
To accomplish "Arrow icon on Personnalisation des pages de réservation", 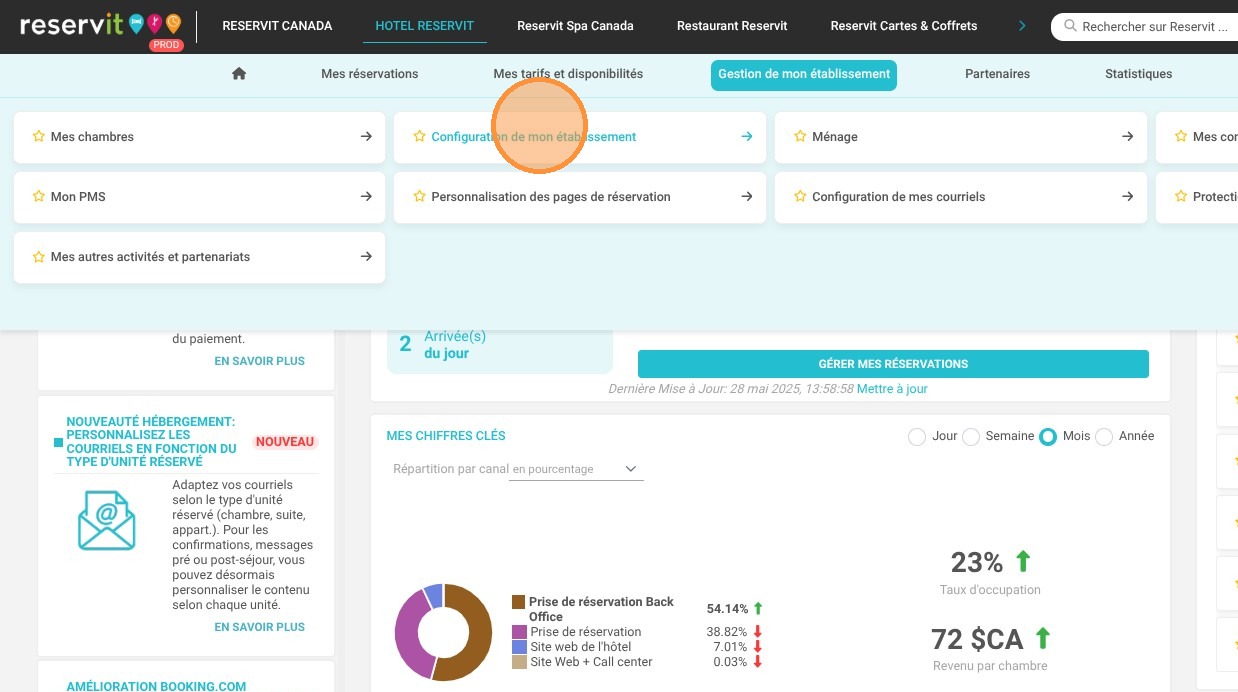I will click(x=747, y=197).
